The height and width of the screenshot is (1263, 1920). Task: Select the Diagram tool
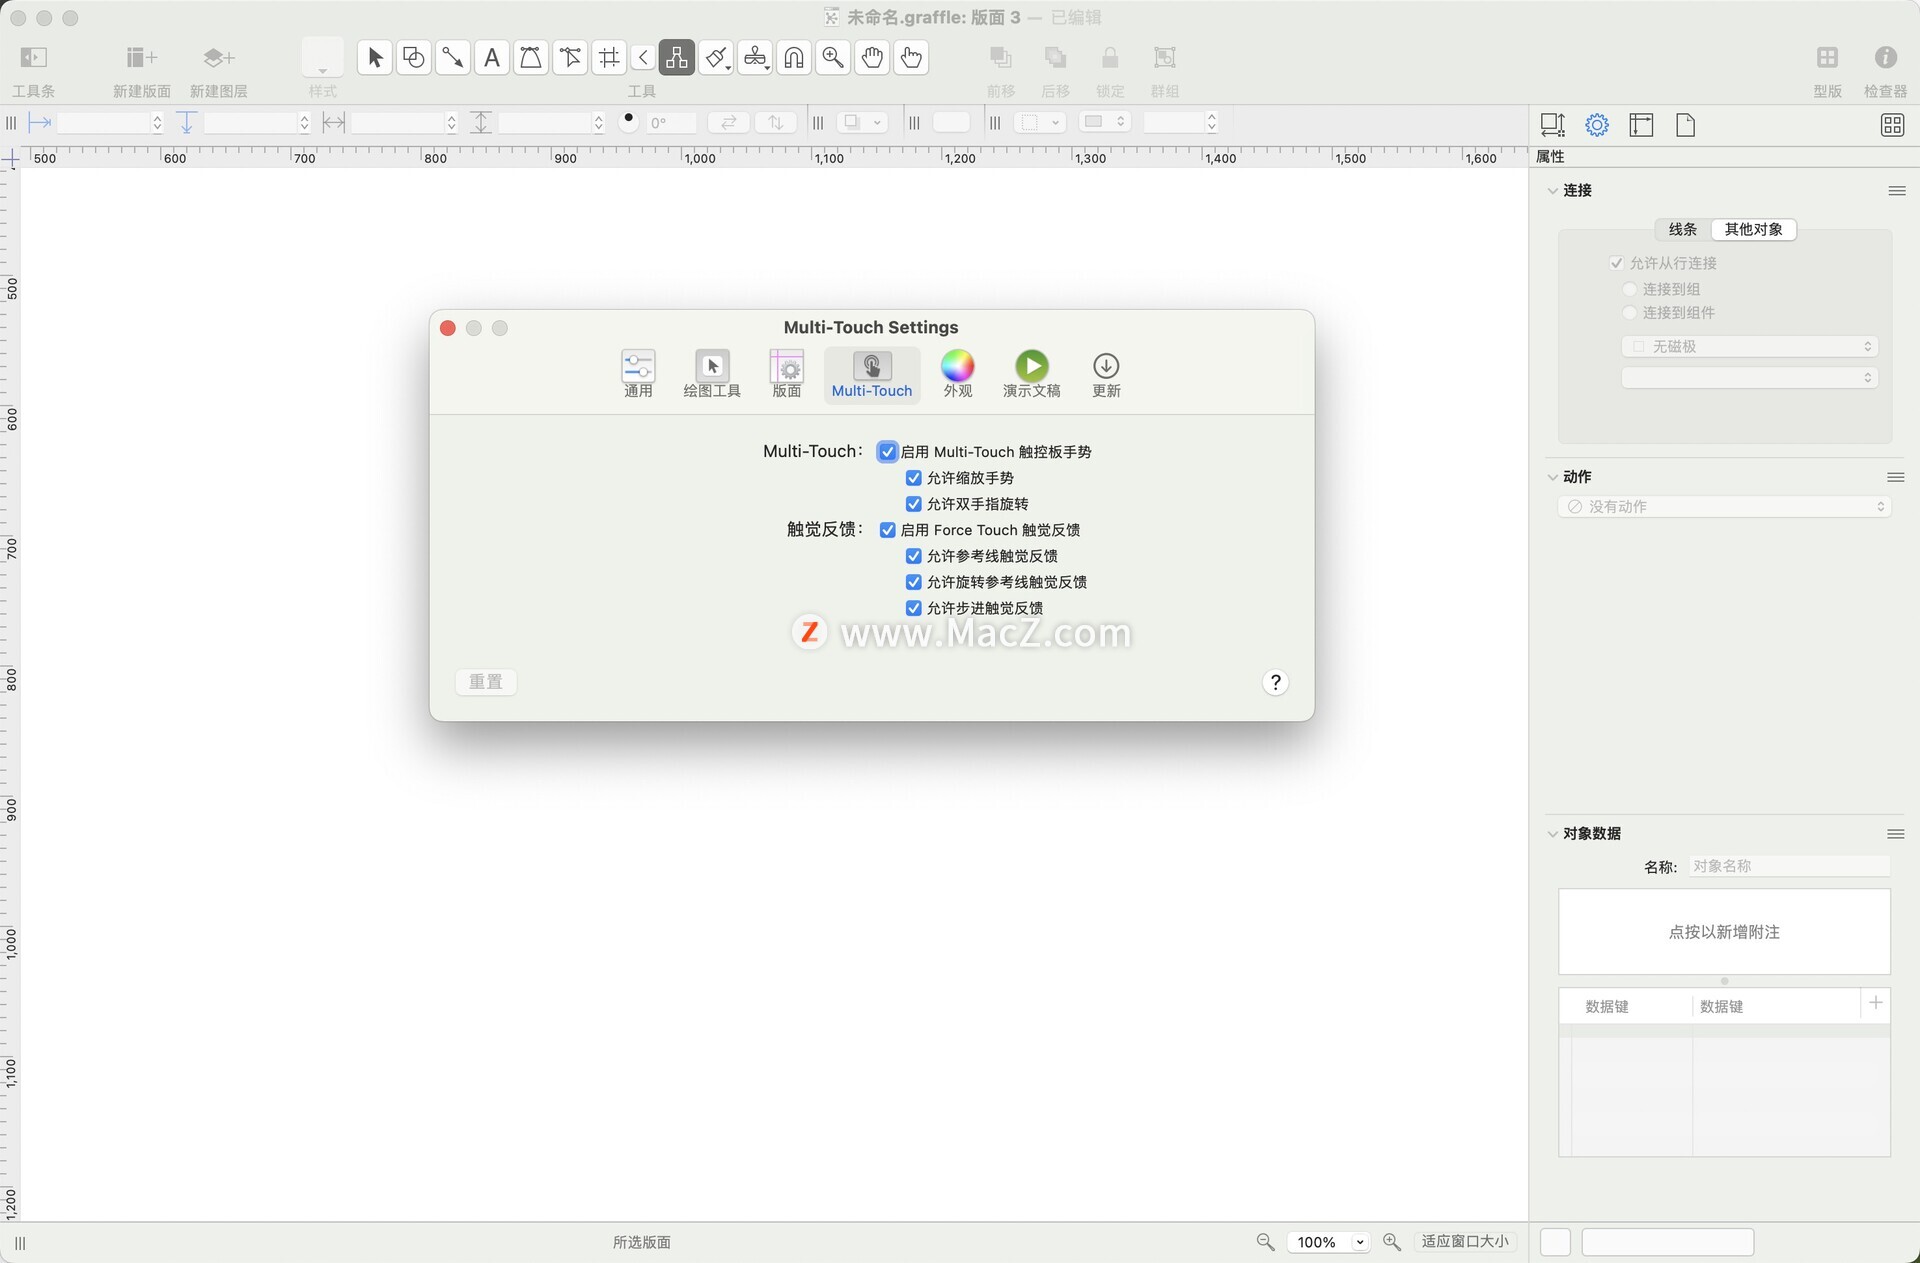[x=677, y=58]
